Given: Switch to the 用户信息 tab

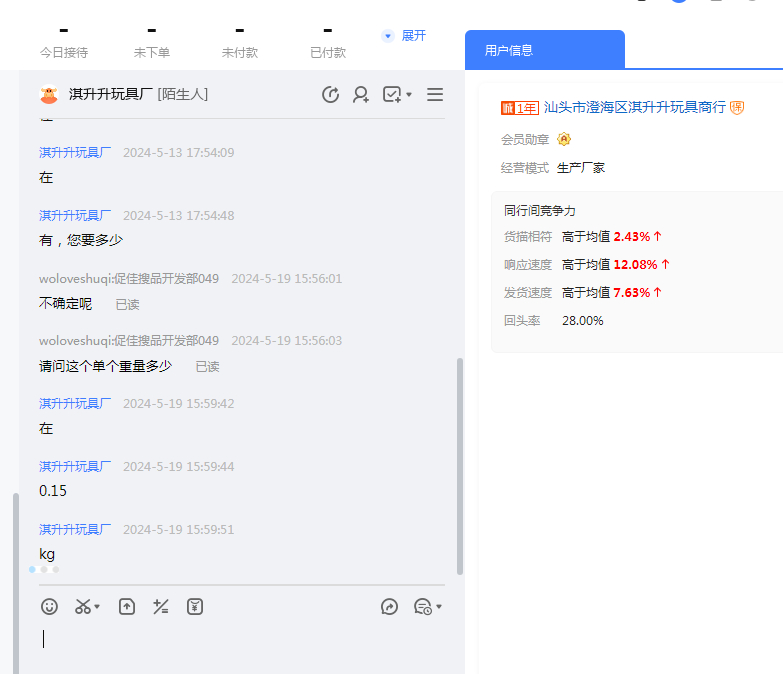Looking at the screenshot, I should [544, 49].
